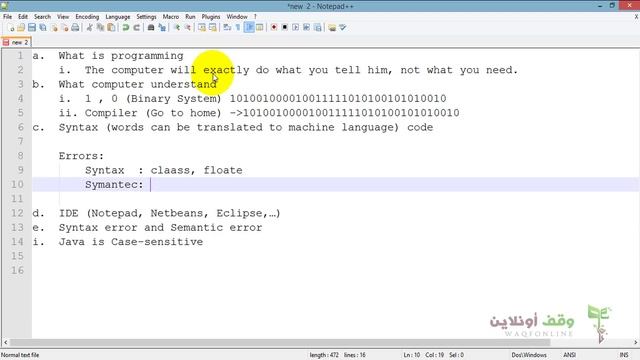The image size is (640, 360).
Task: Open the ? help menu
Action: click(255, 17)
